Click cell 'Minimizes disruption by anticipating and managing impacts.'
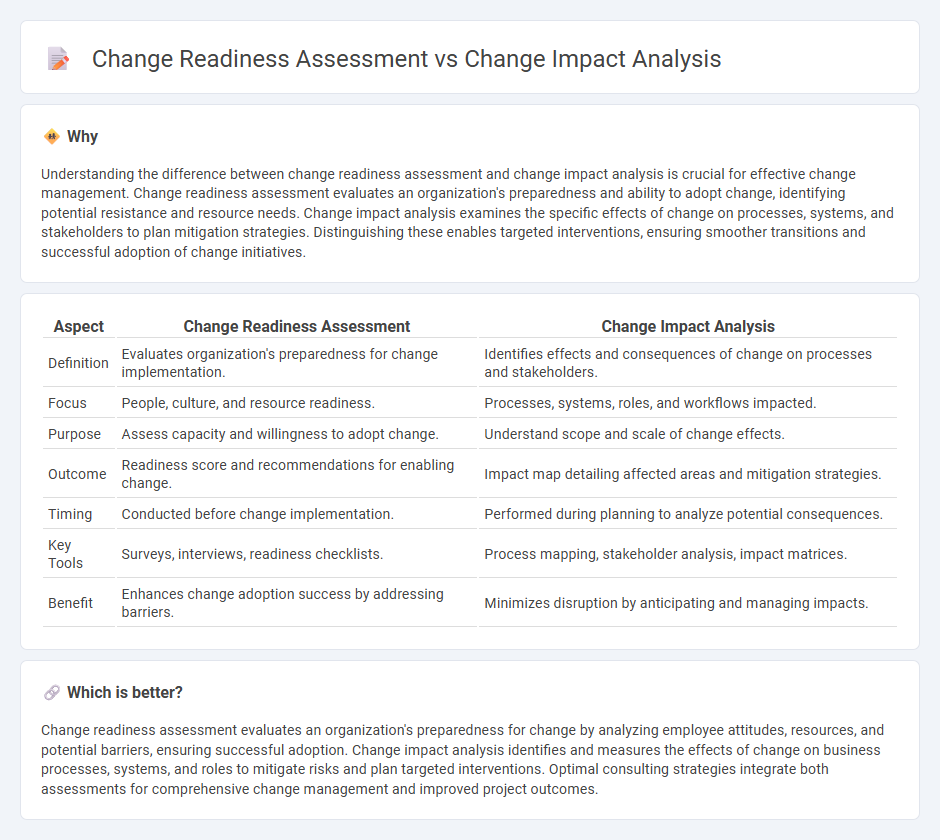940x840 pixels. click(688, 603)
